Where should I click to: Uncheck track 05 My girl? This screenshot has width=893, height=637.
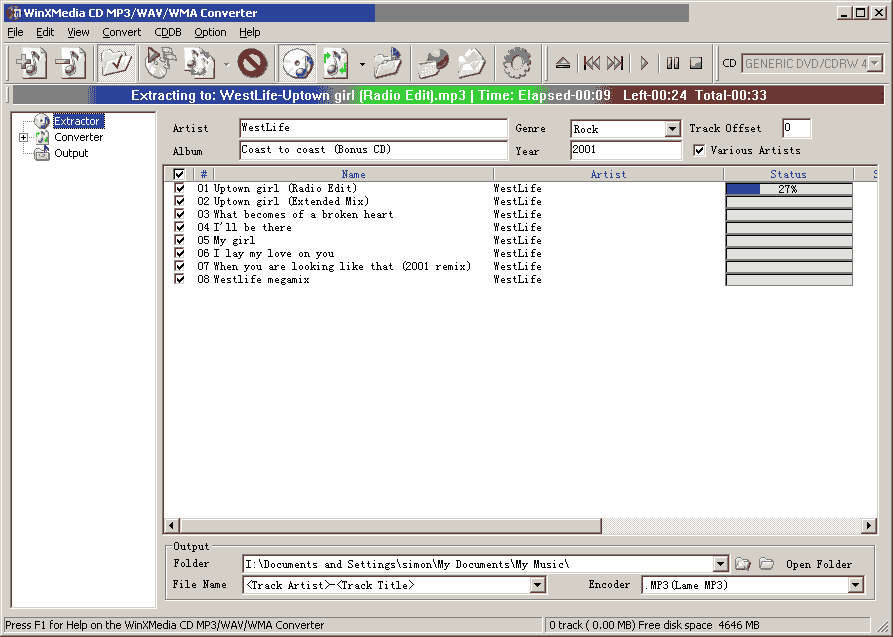179,240
